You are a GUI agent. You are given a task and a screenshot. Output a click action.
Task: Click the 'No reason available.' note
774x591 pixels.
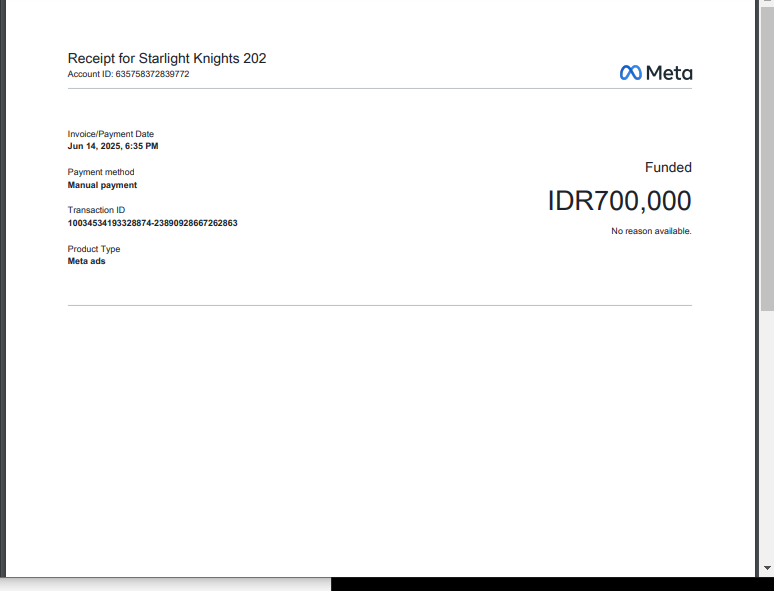point(651,231)
